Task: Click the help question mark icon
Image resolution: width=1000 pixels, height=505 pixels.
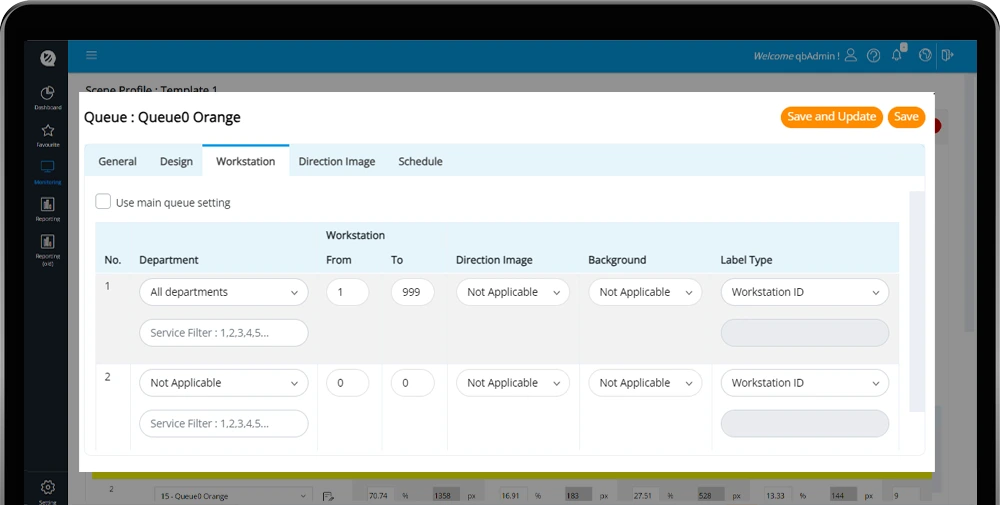Action: tap(874, 56)
